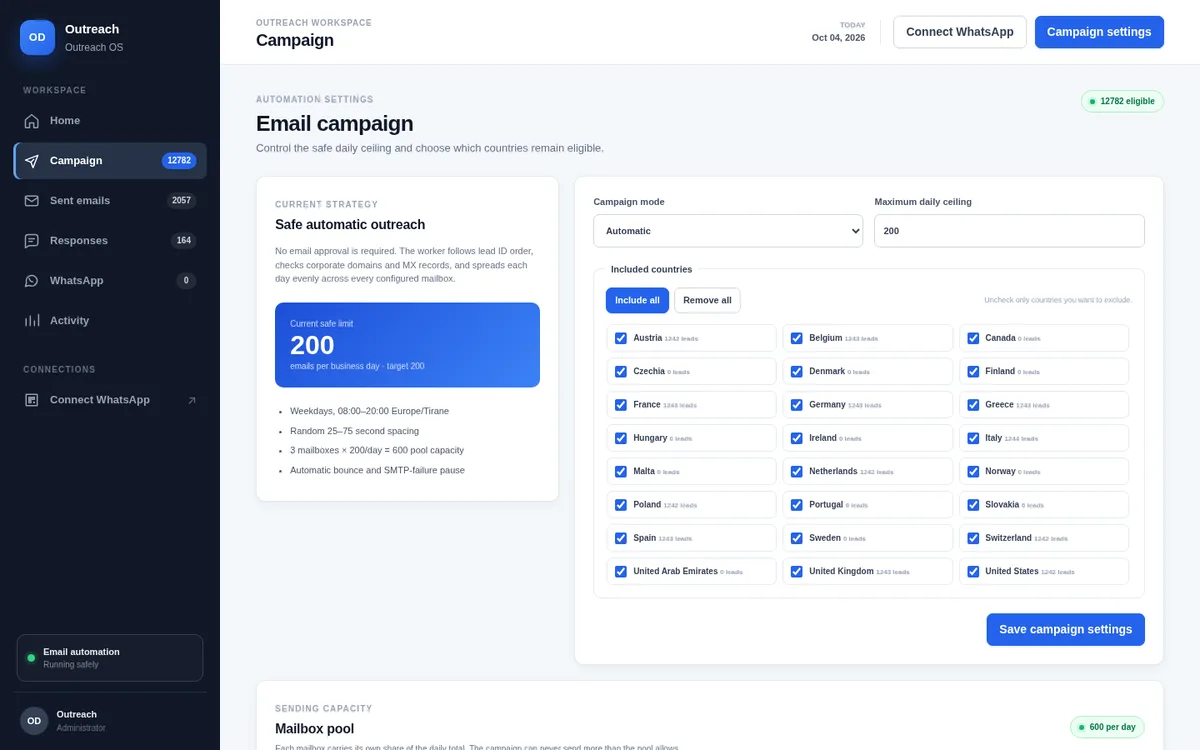Disable the Norway checkbox
The image size is (1200, 750).
click(973, 471)
